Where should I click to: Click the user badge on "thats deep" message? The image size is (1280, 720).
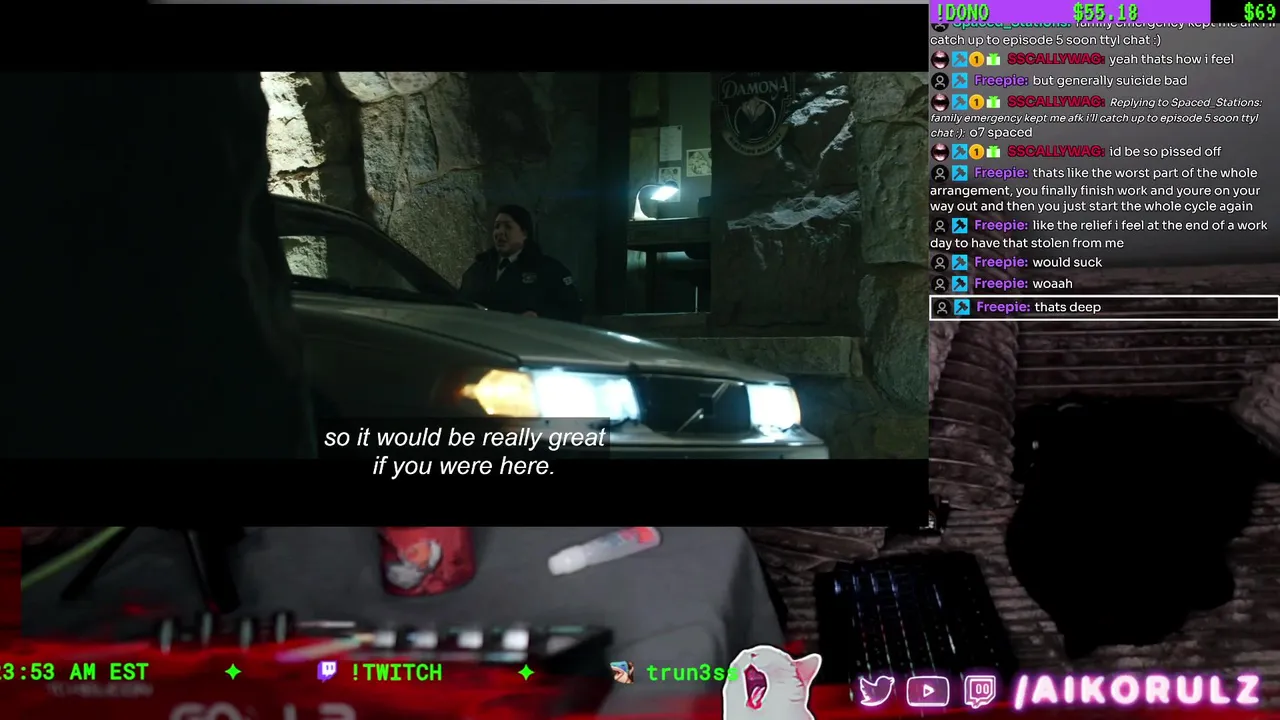[x=941, y=307]
